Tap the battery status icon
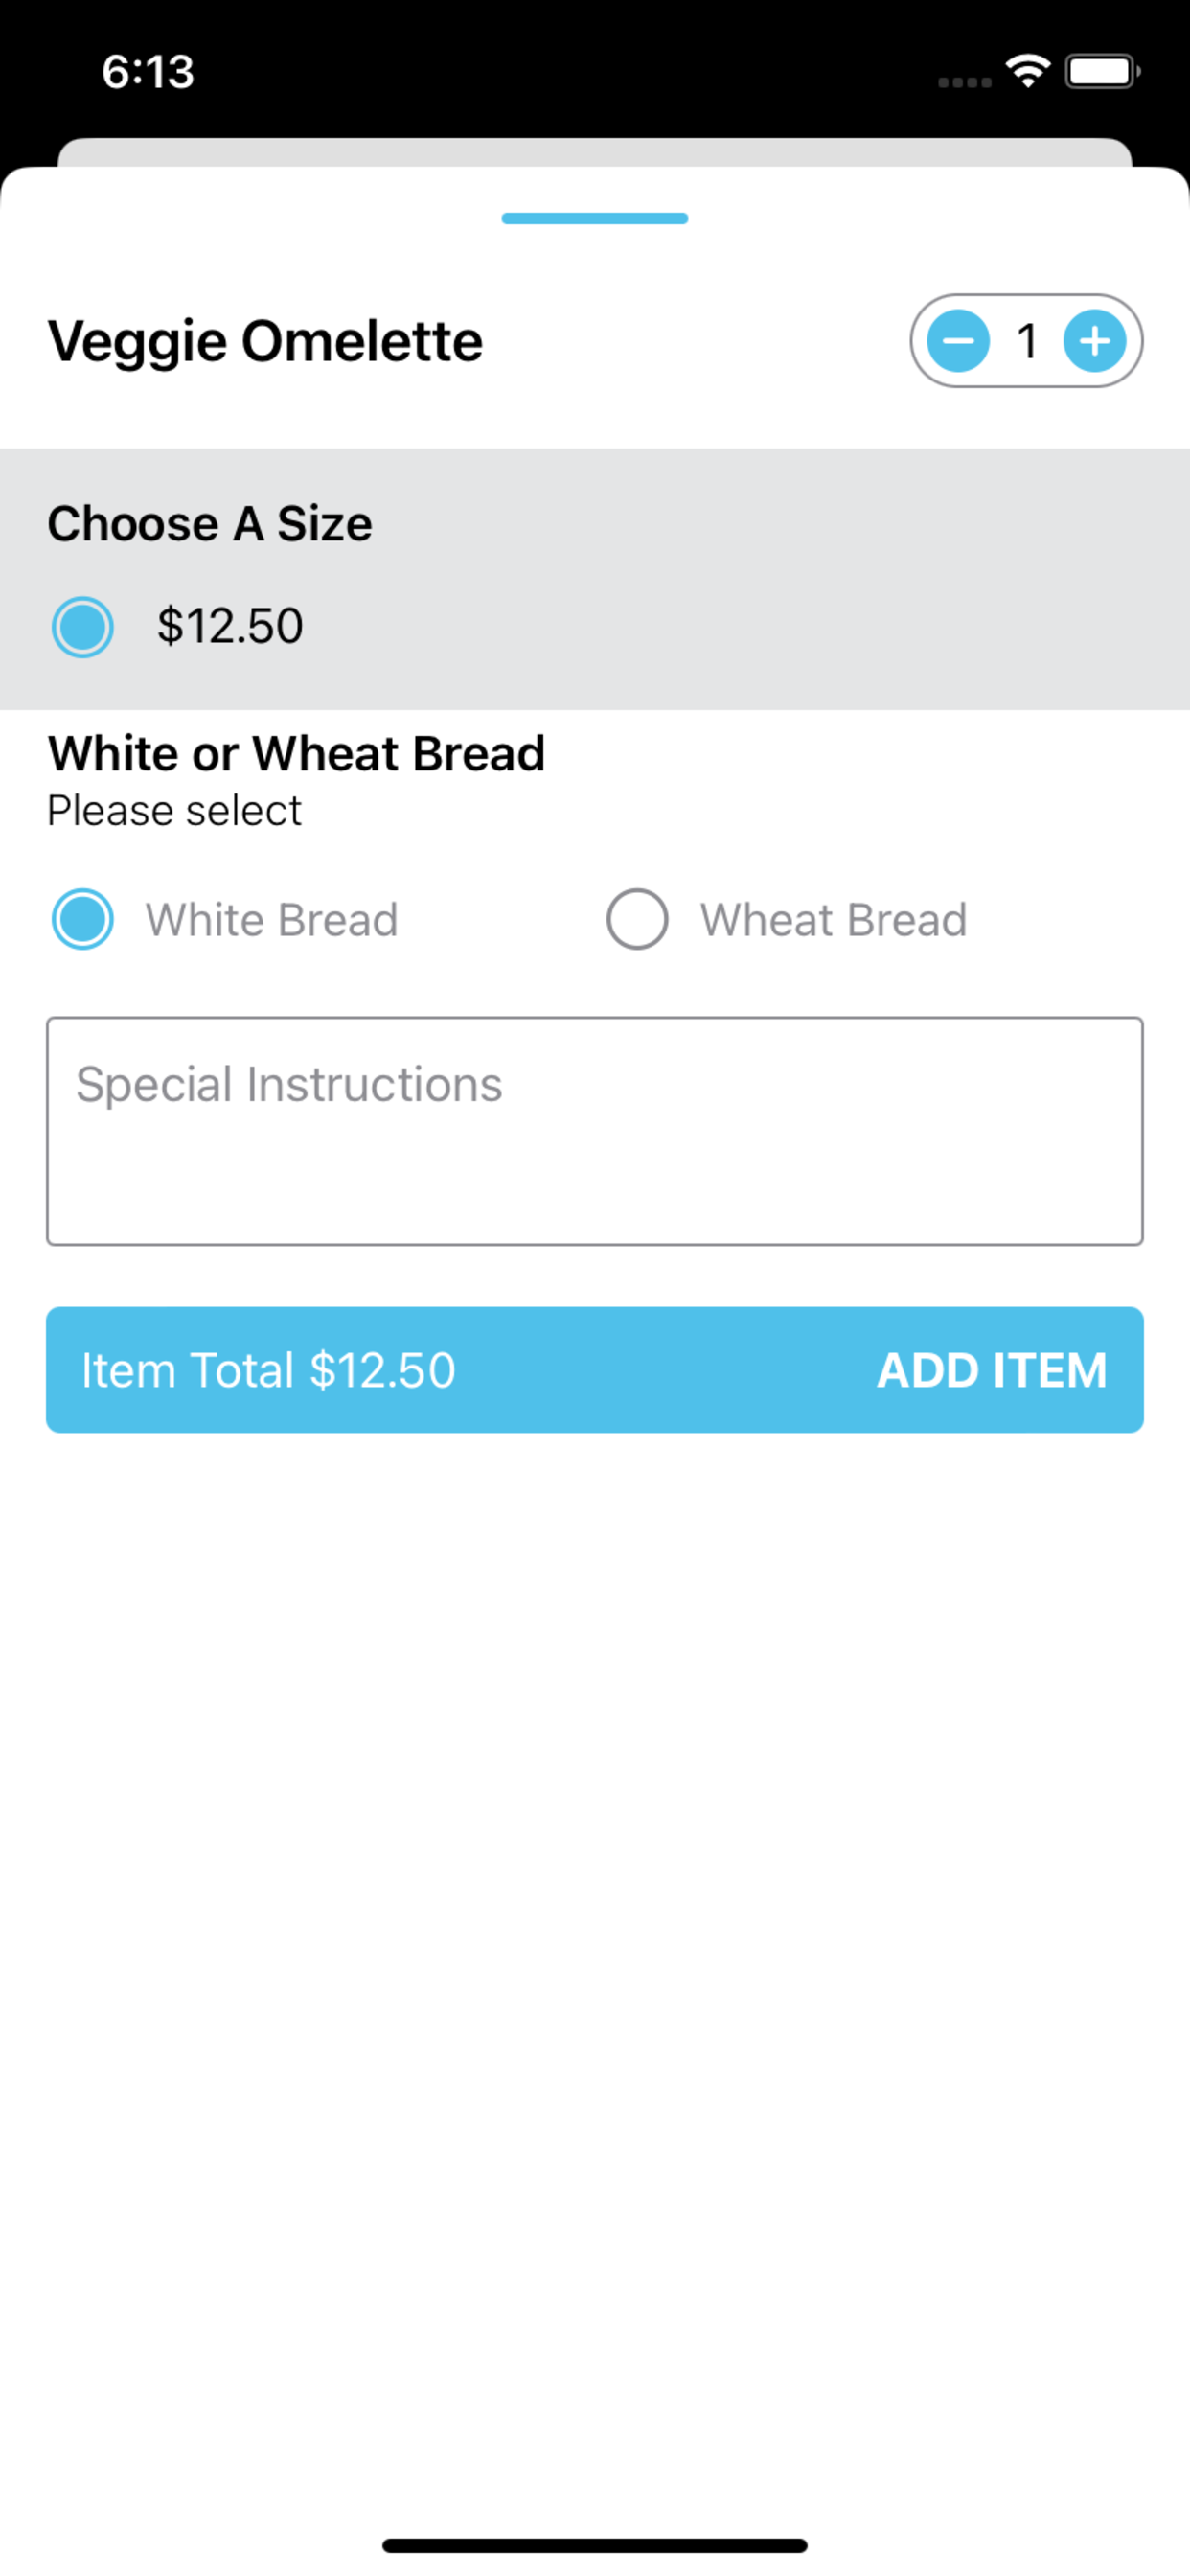The height and width of the screenshot is (2576, 1190). tap(1102, 72)
